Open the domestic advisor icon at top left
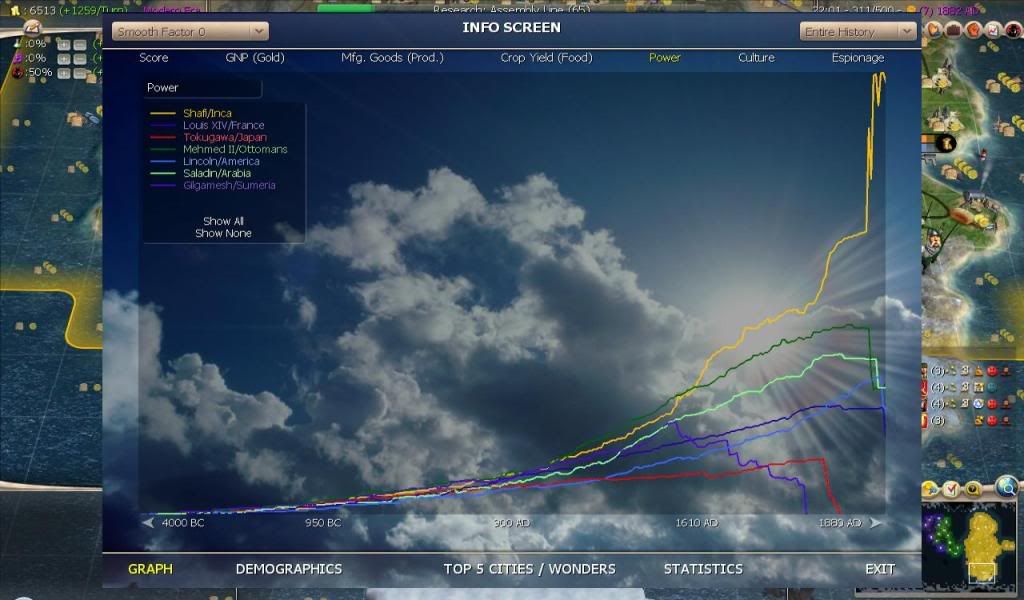1024x600 pixels. coord(31,27)
